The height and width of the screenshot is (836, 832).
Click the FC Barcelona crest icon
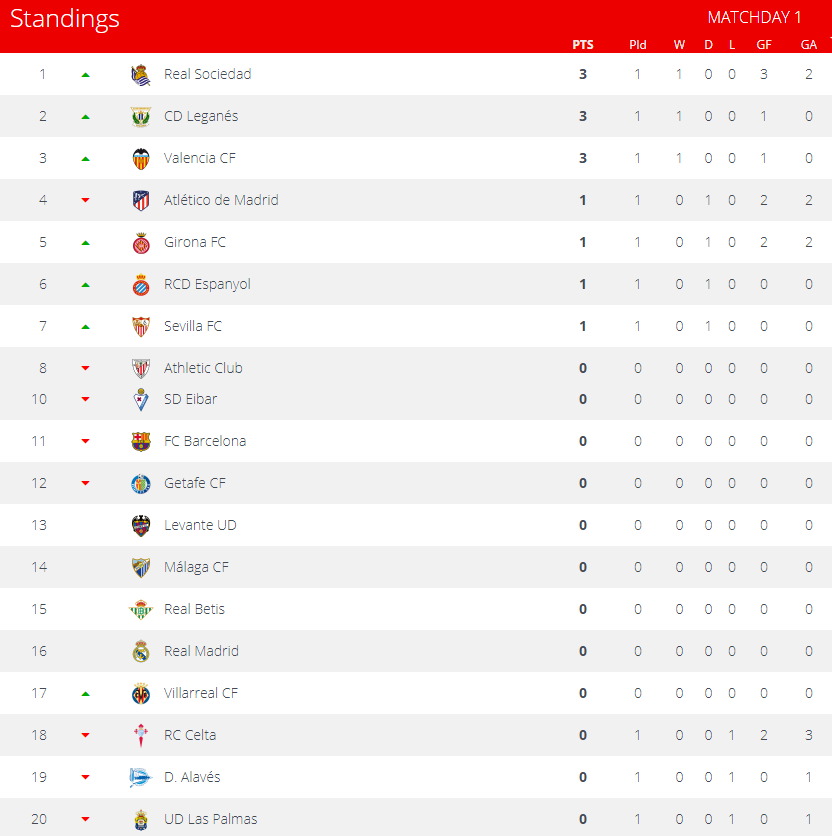(x=141, y=442)
